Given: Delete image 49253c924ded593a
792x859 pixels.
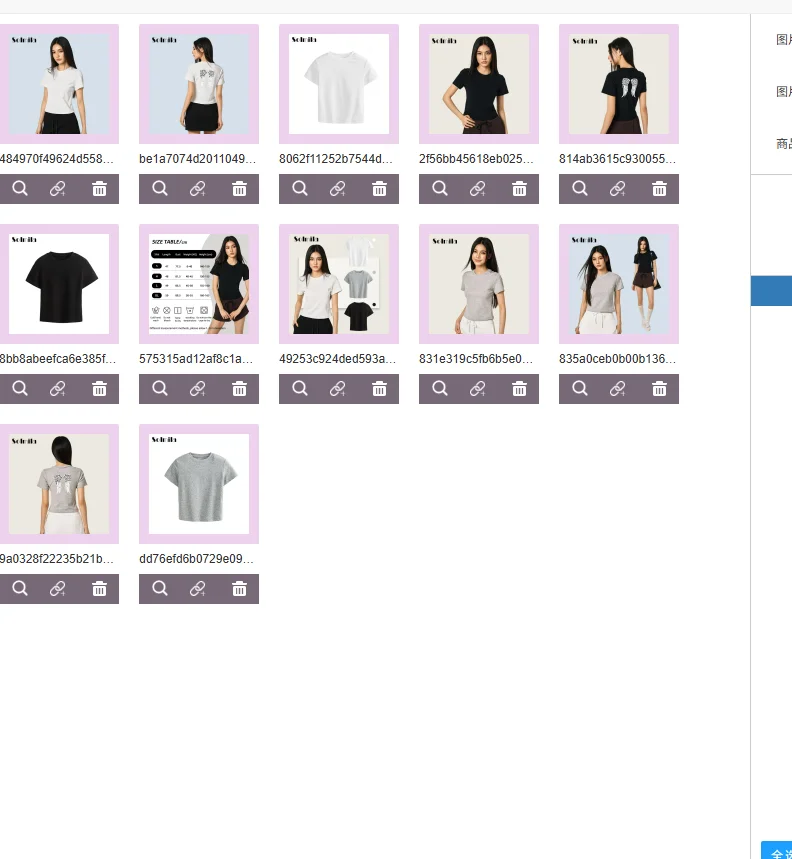Looking at the screenshot, I should click(x=380, y=389).
